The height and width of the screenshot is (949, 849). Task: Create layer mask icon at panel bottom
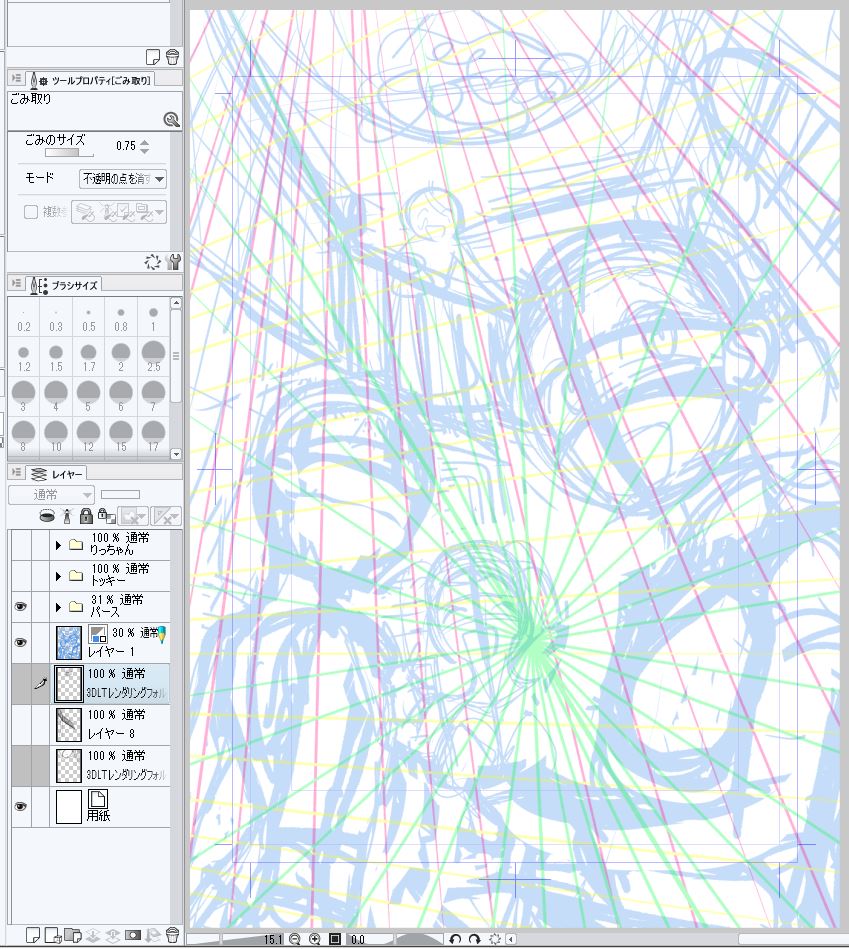point(133,935)
